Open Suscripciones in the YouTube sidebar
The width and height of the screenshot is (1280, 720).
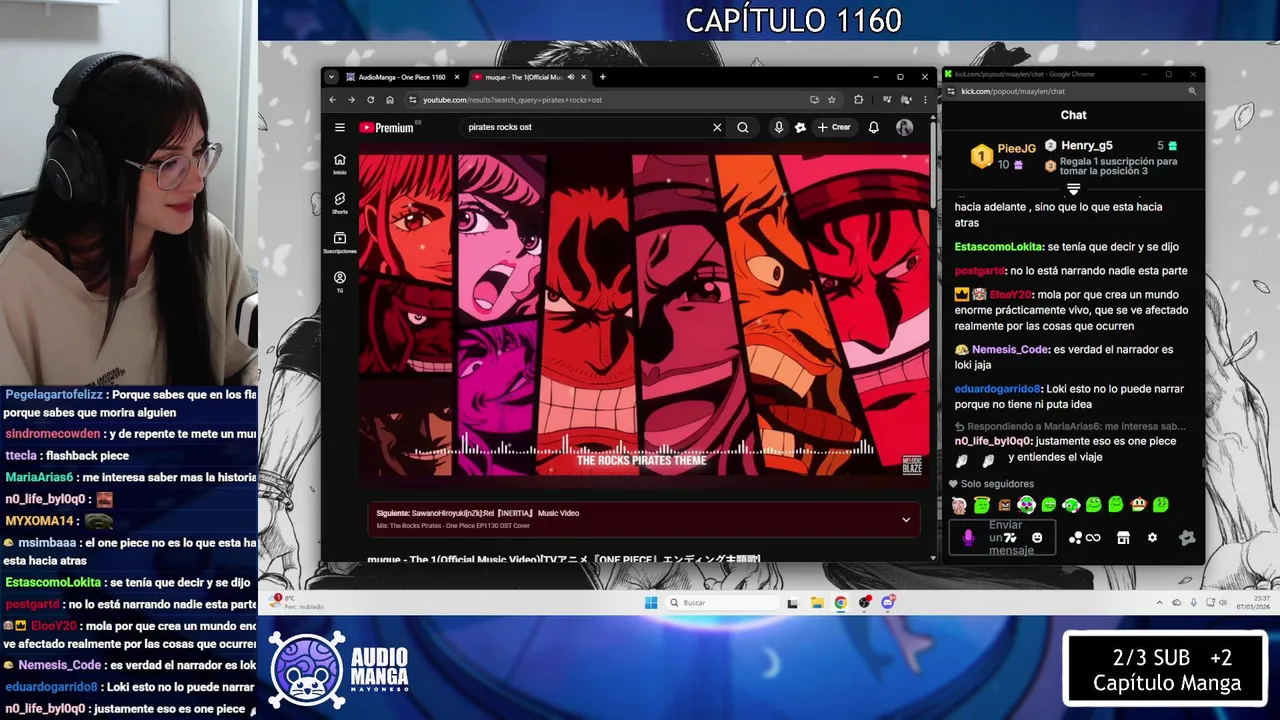point(340,243)
